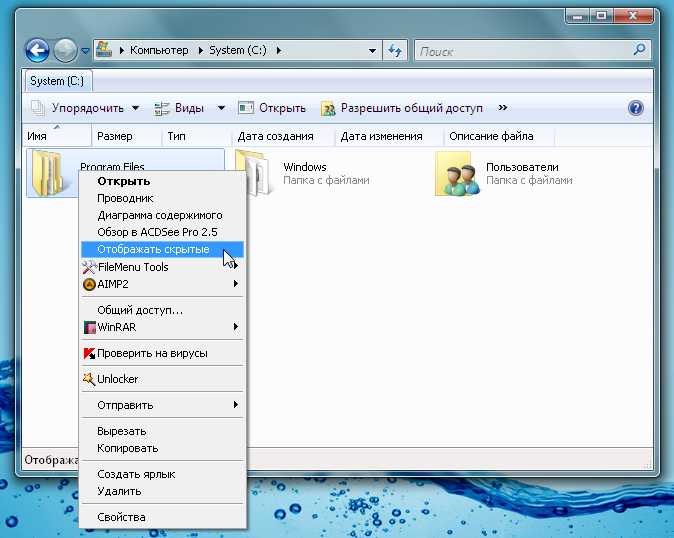Click the AIMP2 orange icon

click(x=89, y=284)
